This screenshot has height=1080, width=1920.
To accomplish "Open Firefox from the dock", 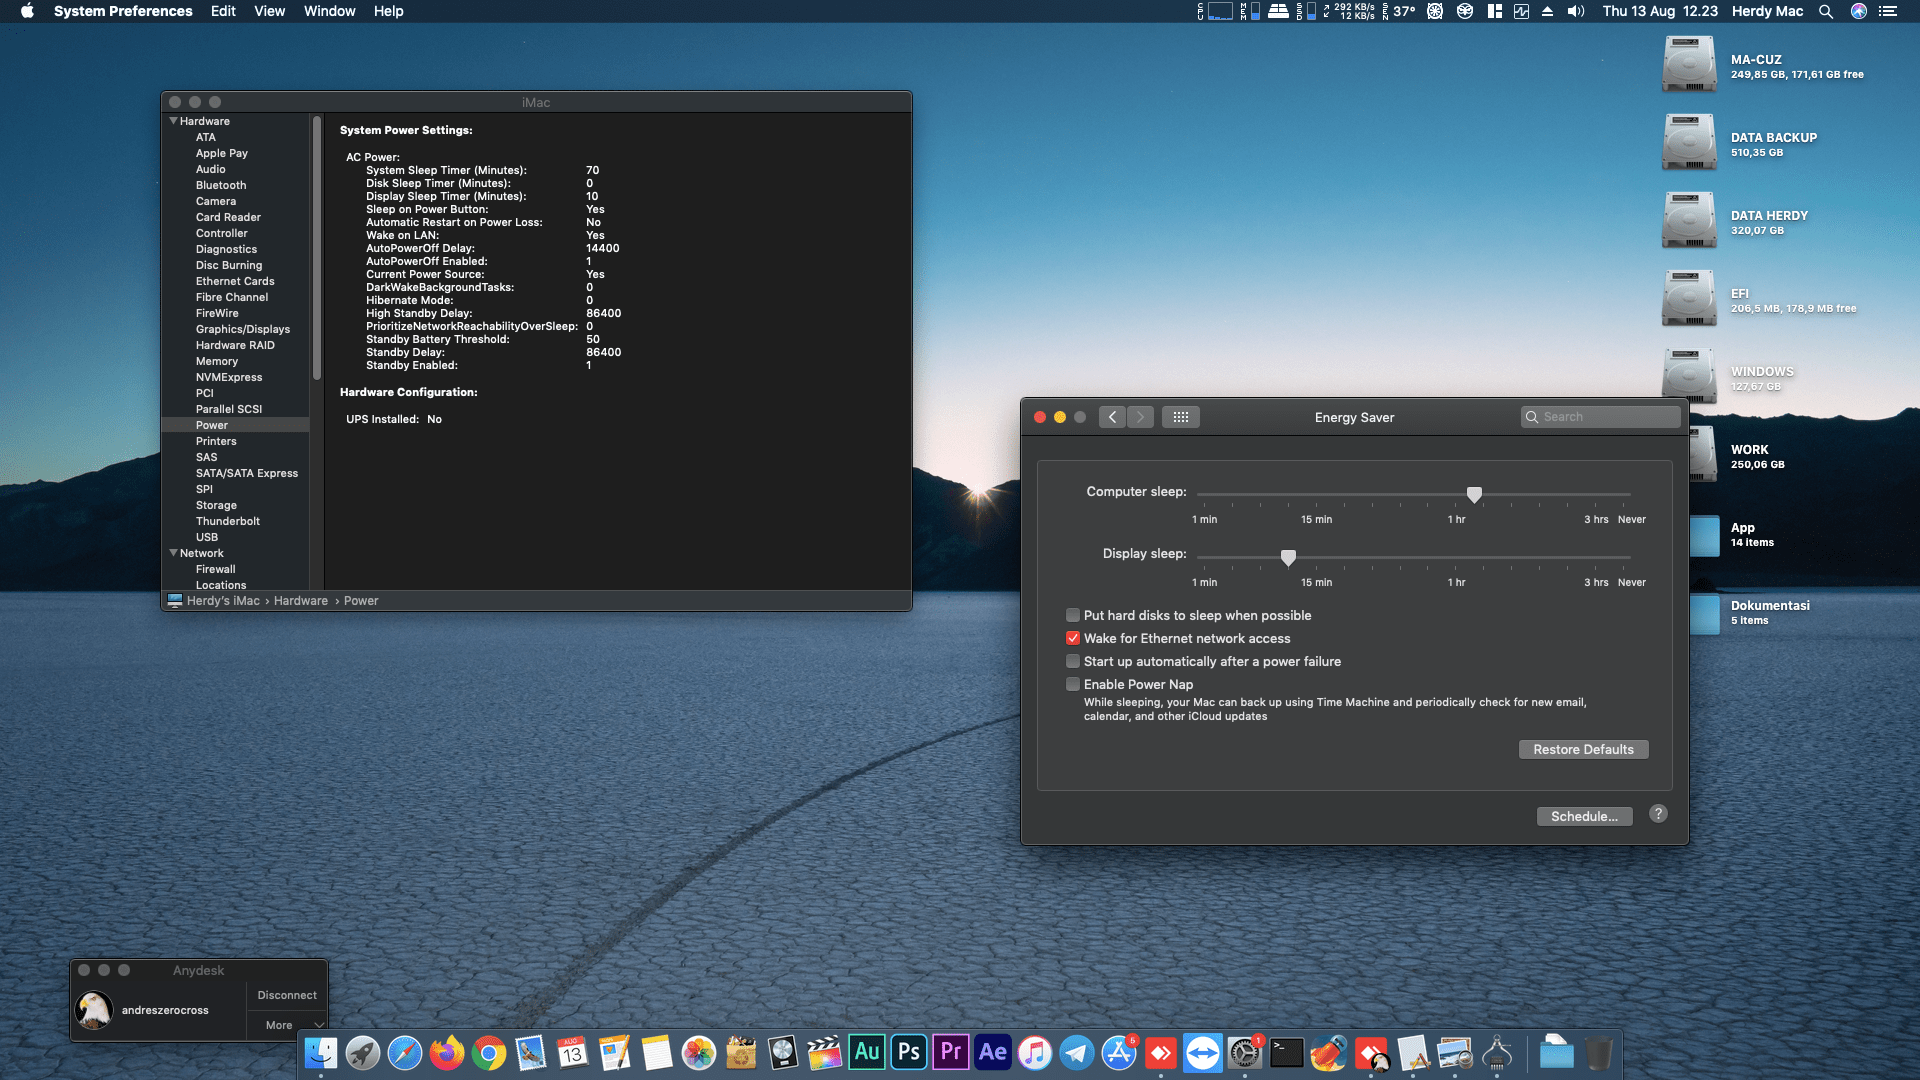I will click(x=447, y=1053).
